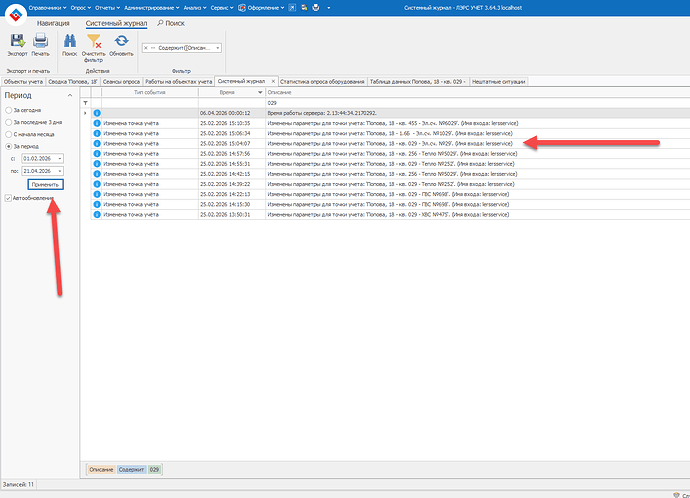This screenshot has width=690, height=498.
Task: Select the За сегодня radio button
Action: (10, 109)
